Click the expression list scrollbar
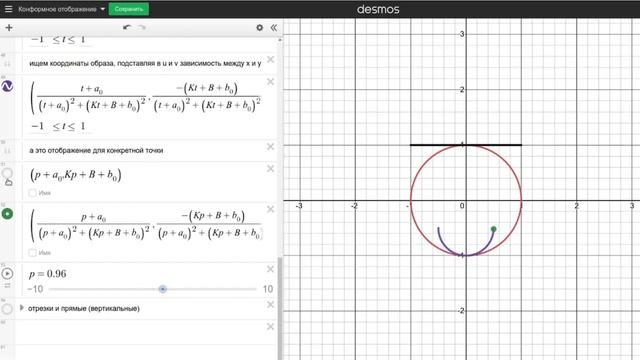Viewport: 640px width, 360px height. (x=280, y=308)
